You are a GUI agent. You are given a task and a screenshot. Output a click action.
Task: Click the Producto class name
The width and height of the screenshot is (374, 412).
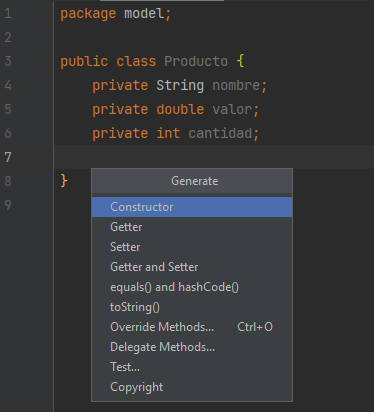point(196,62)
